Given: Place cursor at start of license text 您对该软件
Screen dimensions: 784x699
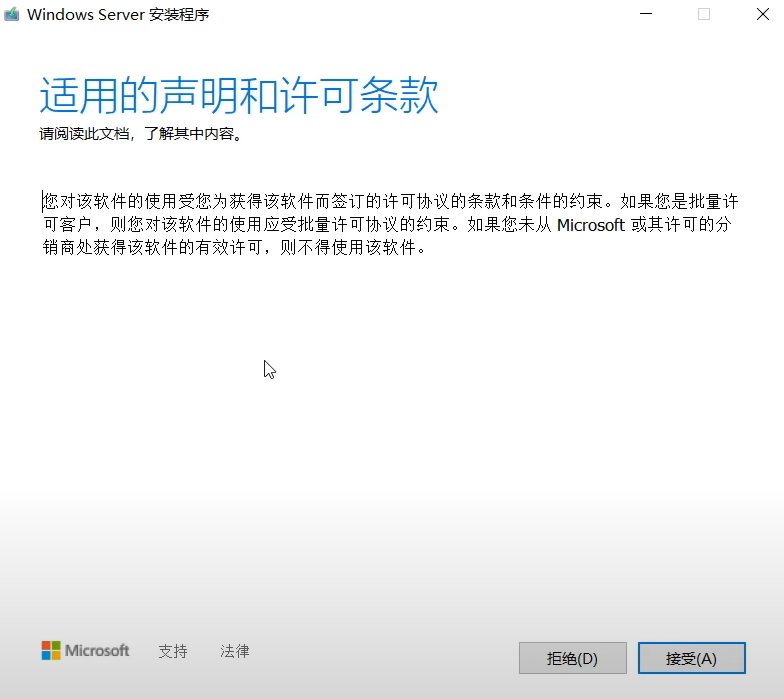Looking at the screenshot, I should (45, 200).
